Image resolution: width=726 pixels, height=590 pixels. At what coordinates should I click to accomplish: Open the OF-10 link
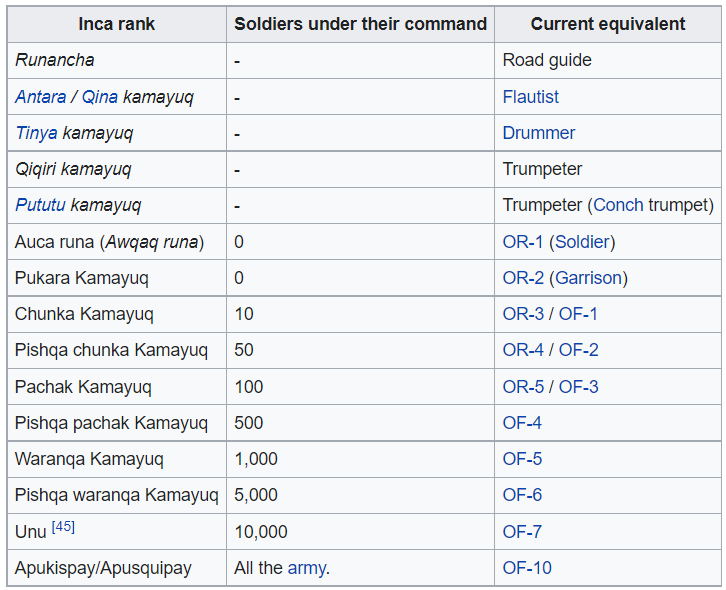coord(527,568)
